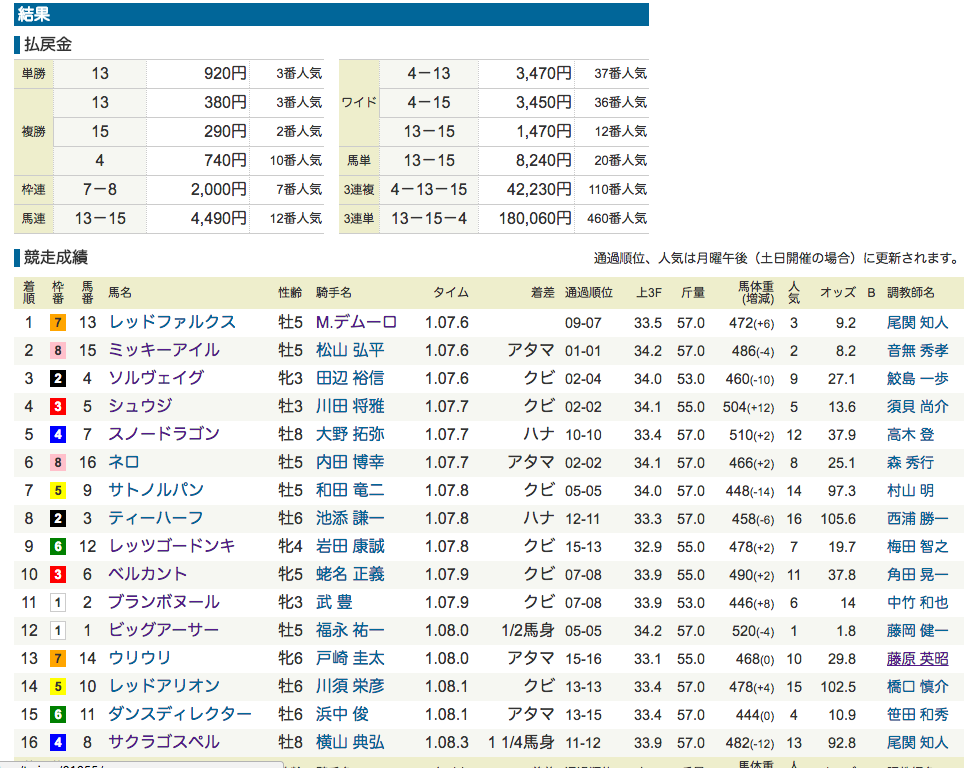Screen dimensions: 976x768
Task: Open jockey profile 川須 栄彦
Action: point(350,686)
